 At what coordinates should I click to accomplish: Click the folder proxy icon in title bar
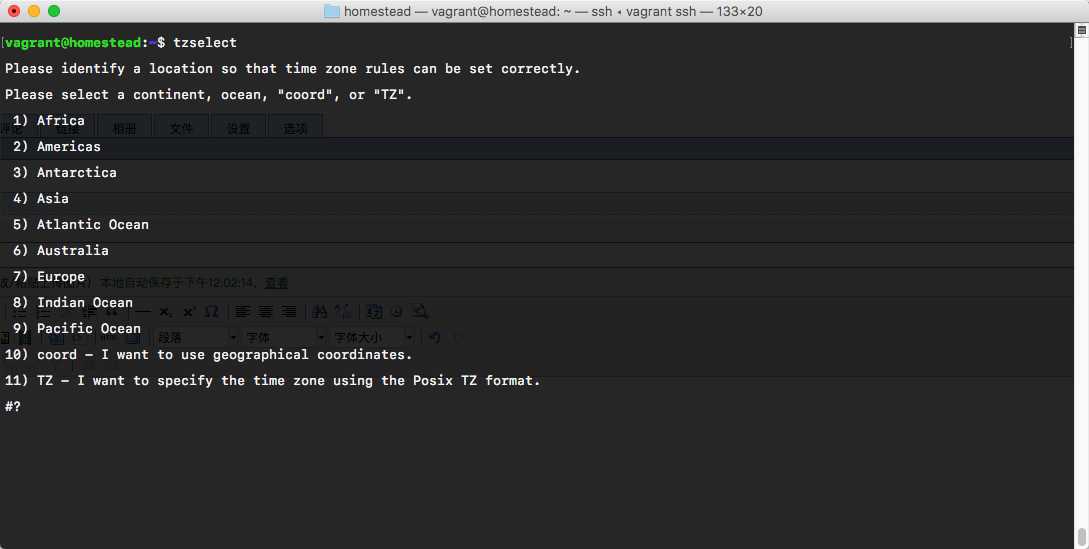tap(332, 11)
